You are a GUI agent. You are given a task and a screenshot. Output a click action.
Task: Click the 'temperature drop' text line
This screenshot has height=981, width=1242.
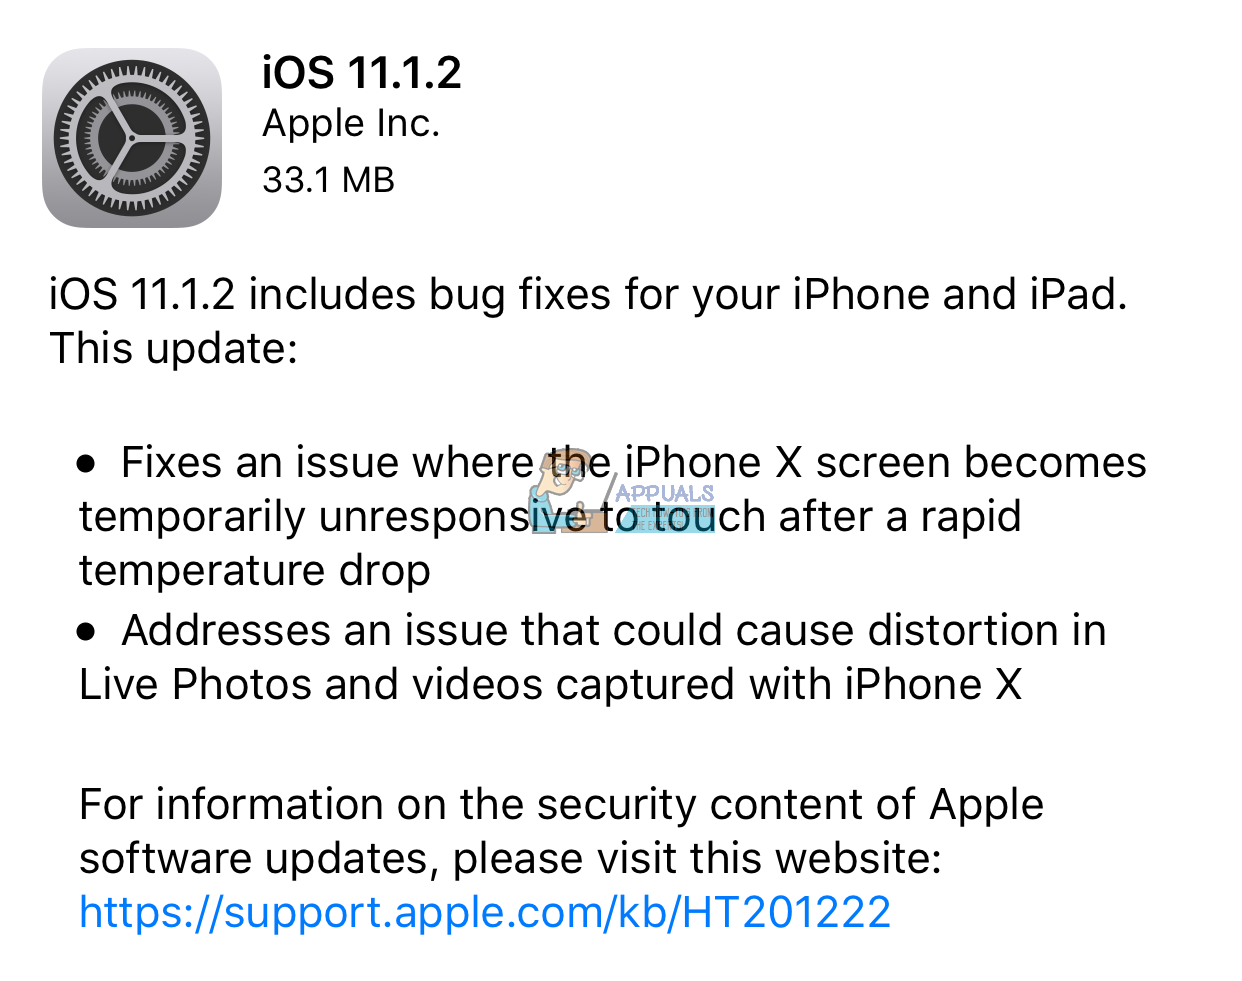255,571
